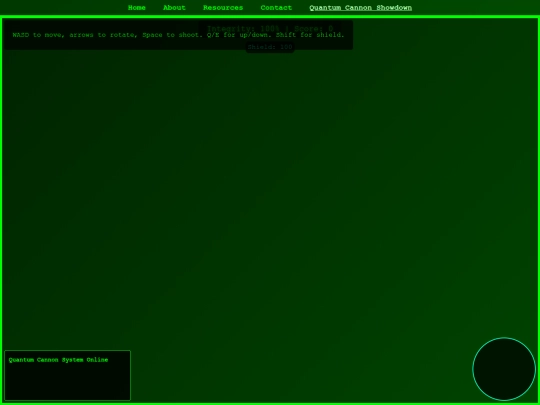Open the Contact page
The image size is (540, 405).
point(276,8)
